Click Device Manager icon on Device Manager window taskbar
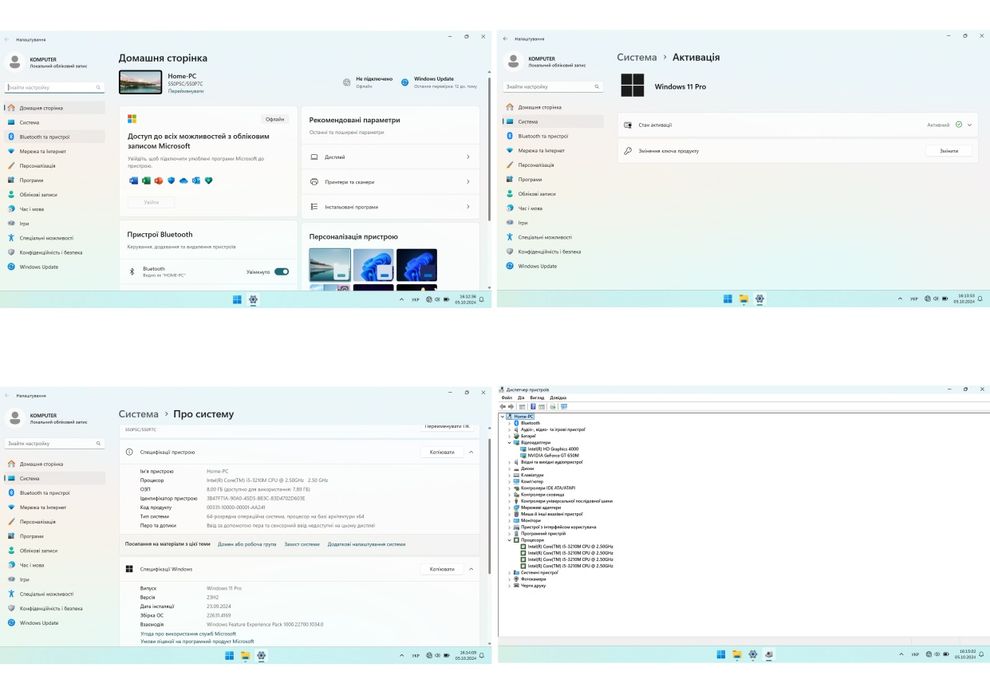The image size is (990, 700). (769, 655)
